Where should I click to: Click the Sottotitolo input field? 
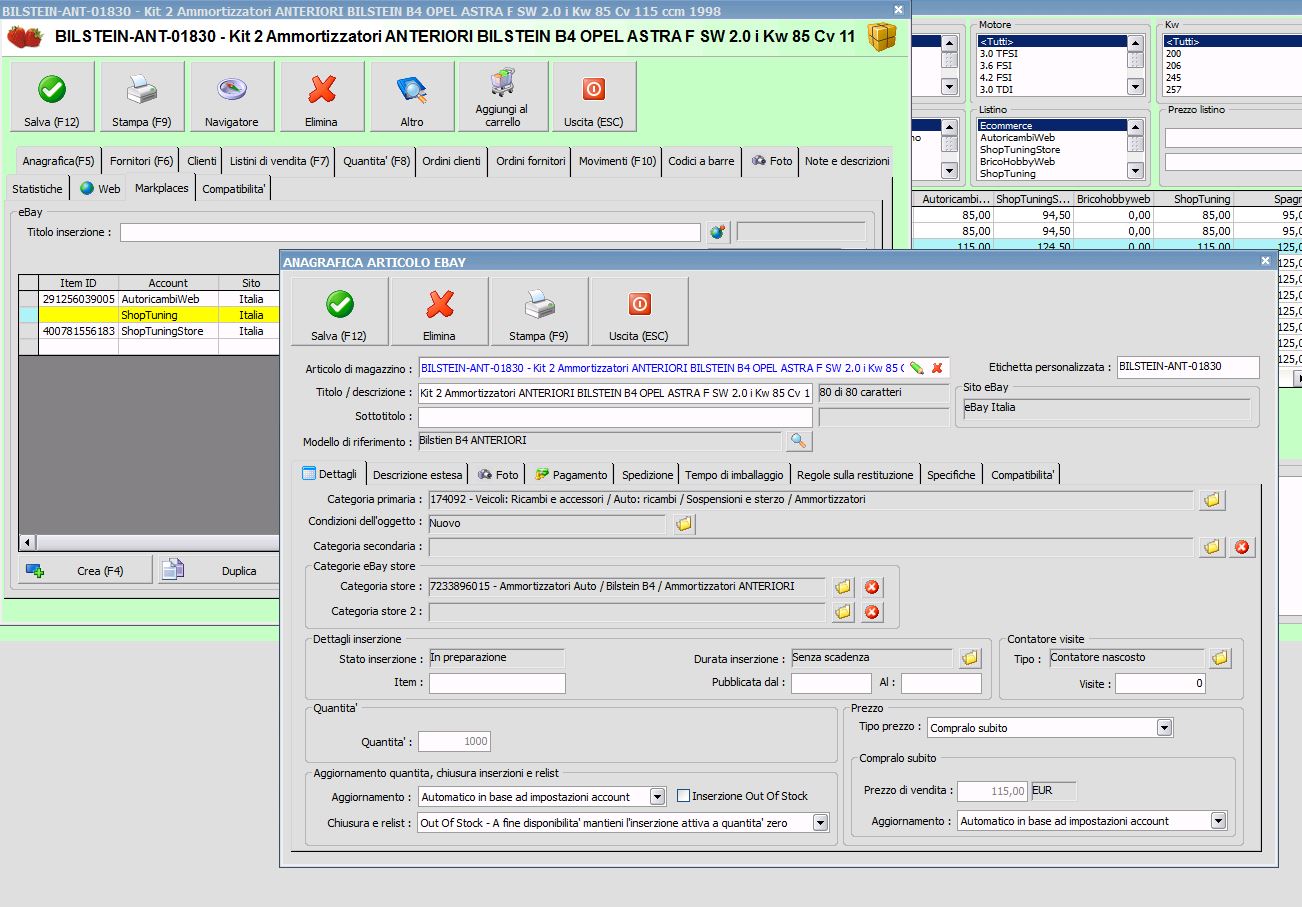click(x=615, y=417)
